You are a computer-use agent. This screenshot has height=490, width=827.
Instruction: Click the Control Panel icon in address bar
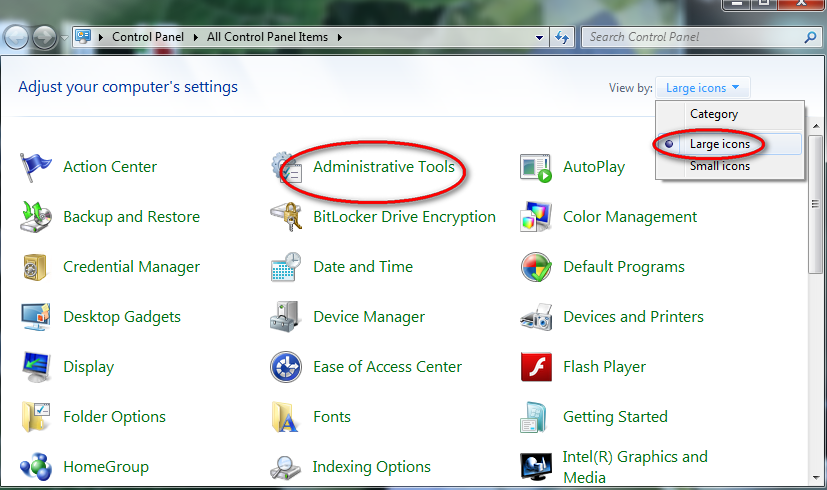83,37
